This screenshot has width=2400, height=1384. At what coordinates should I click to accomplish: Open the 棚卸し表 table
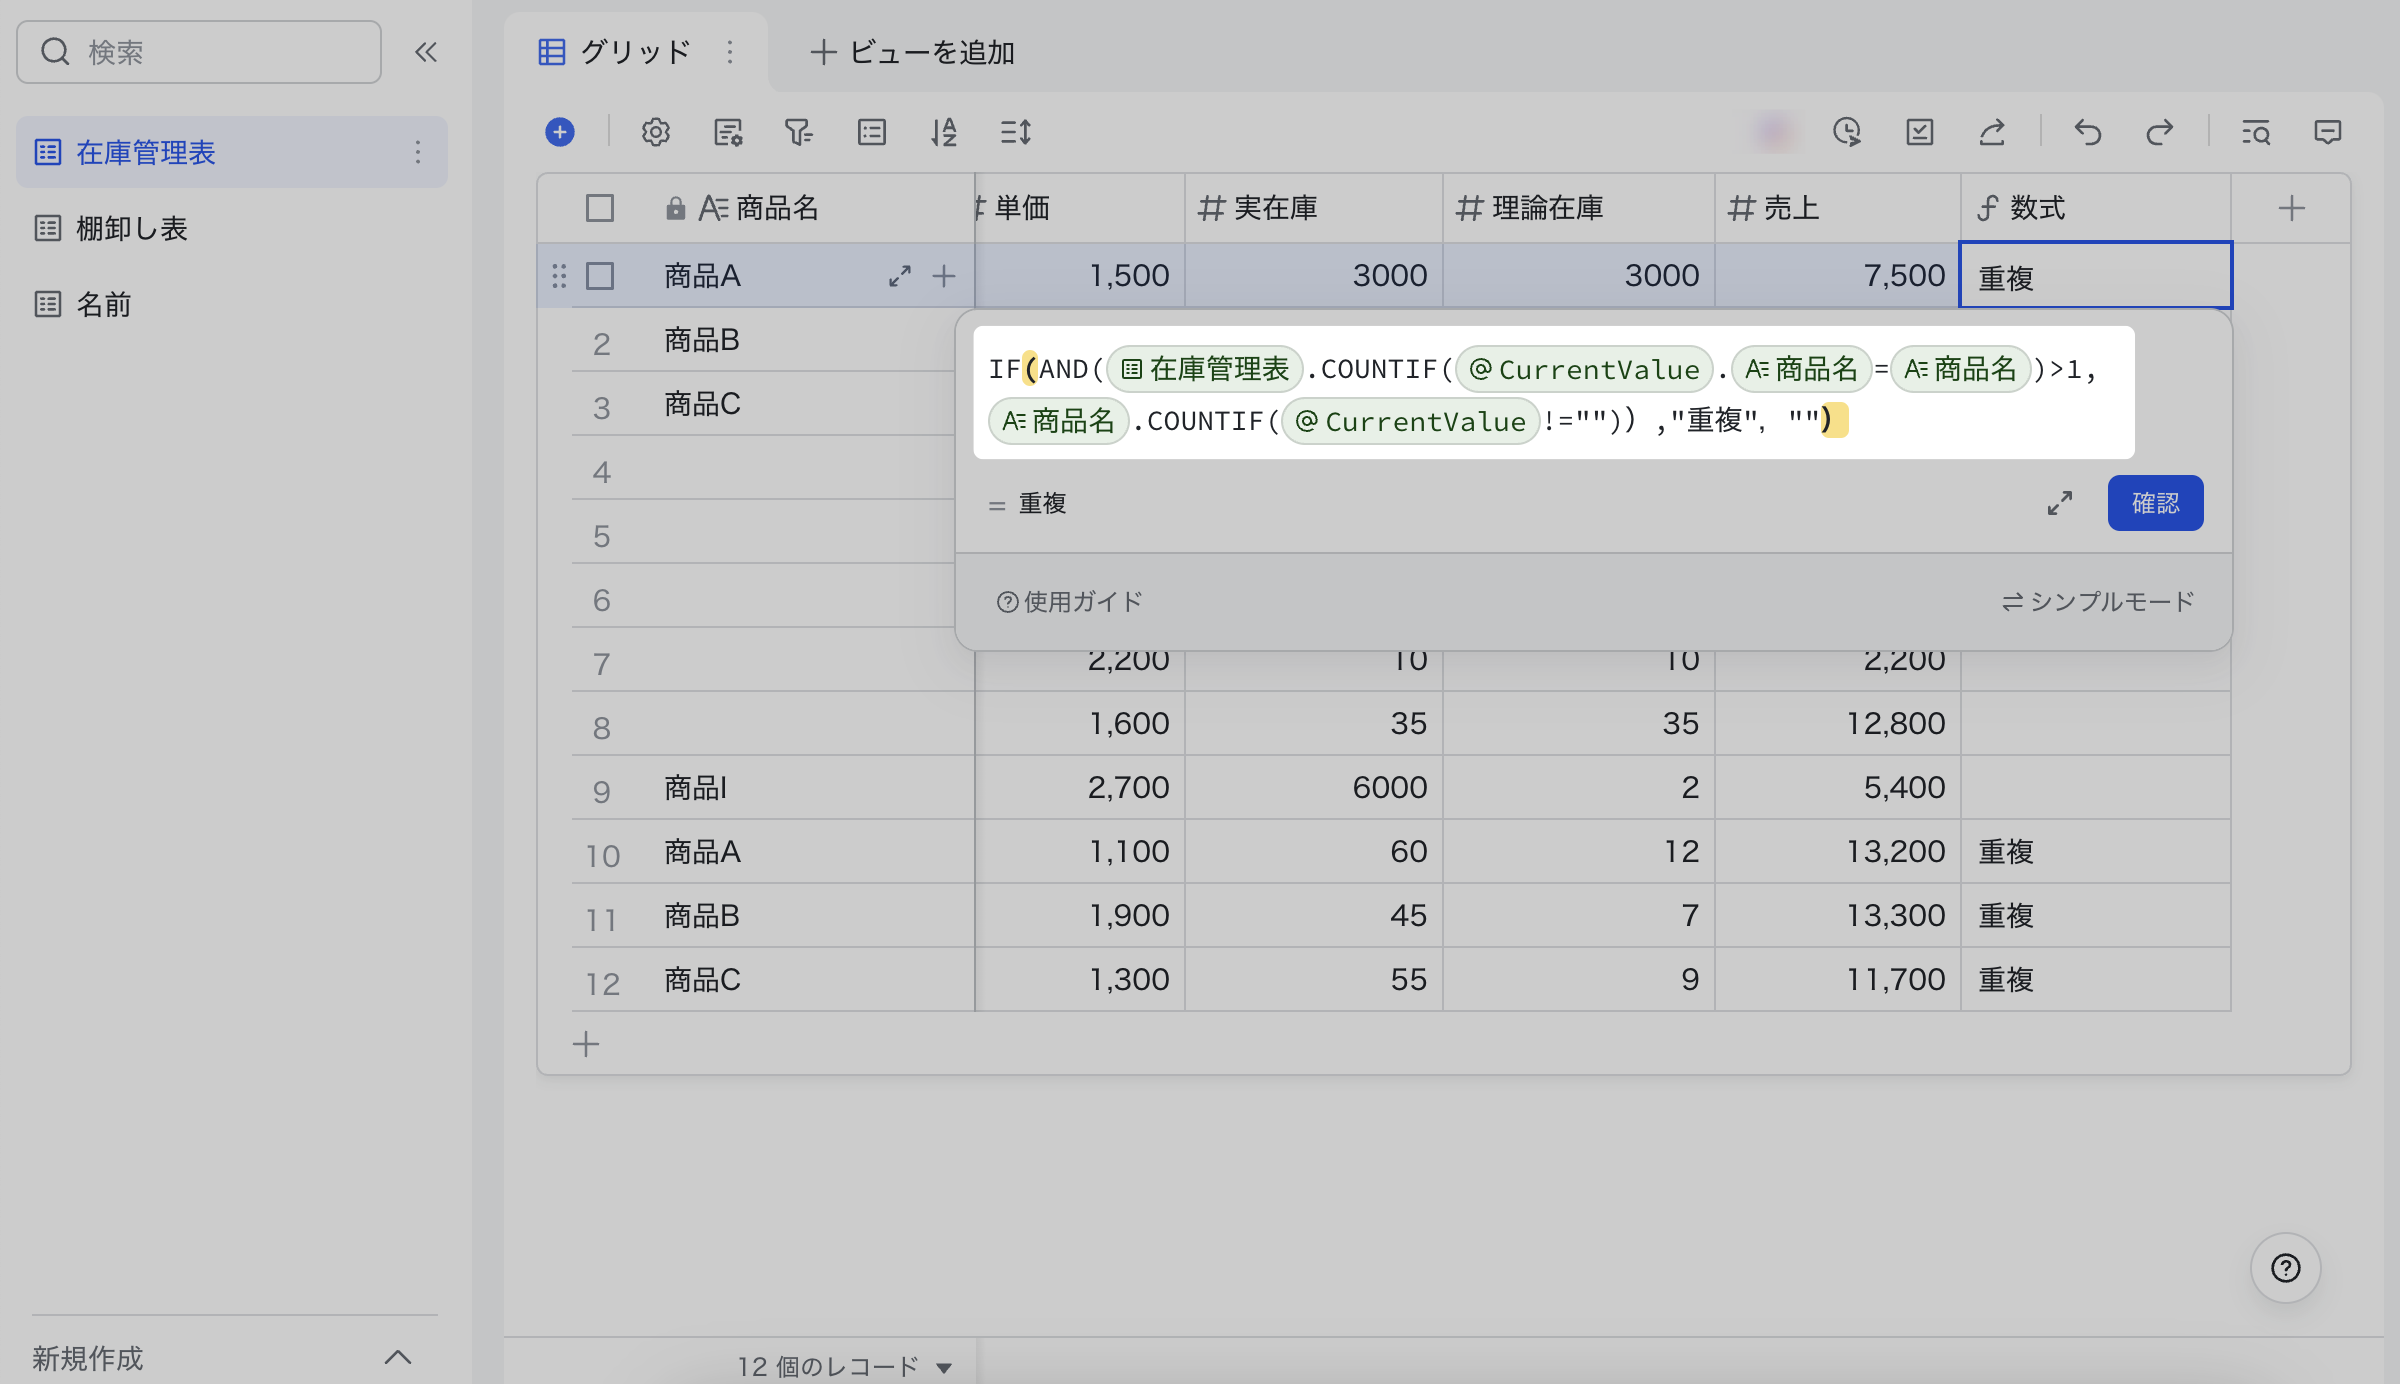(132, 228)
